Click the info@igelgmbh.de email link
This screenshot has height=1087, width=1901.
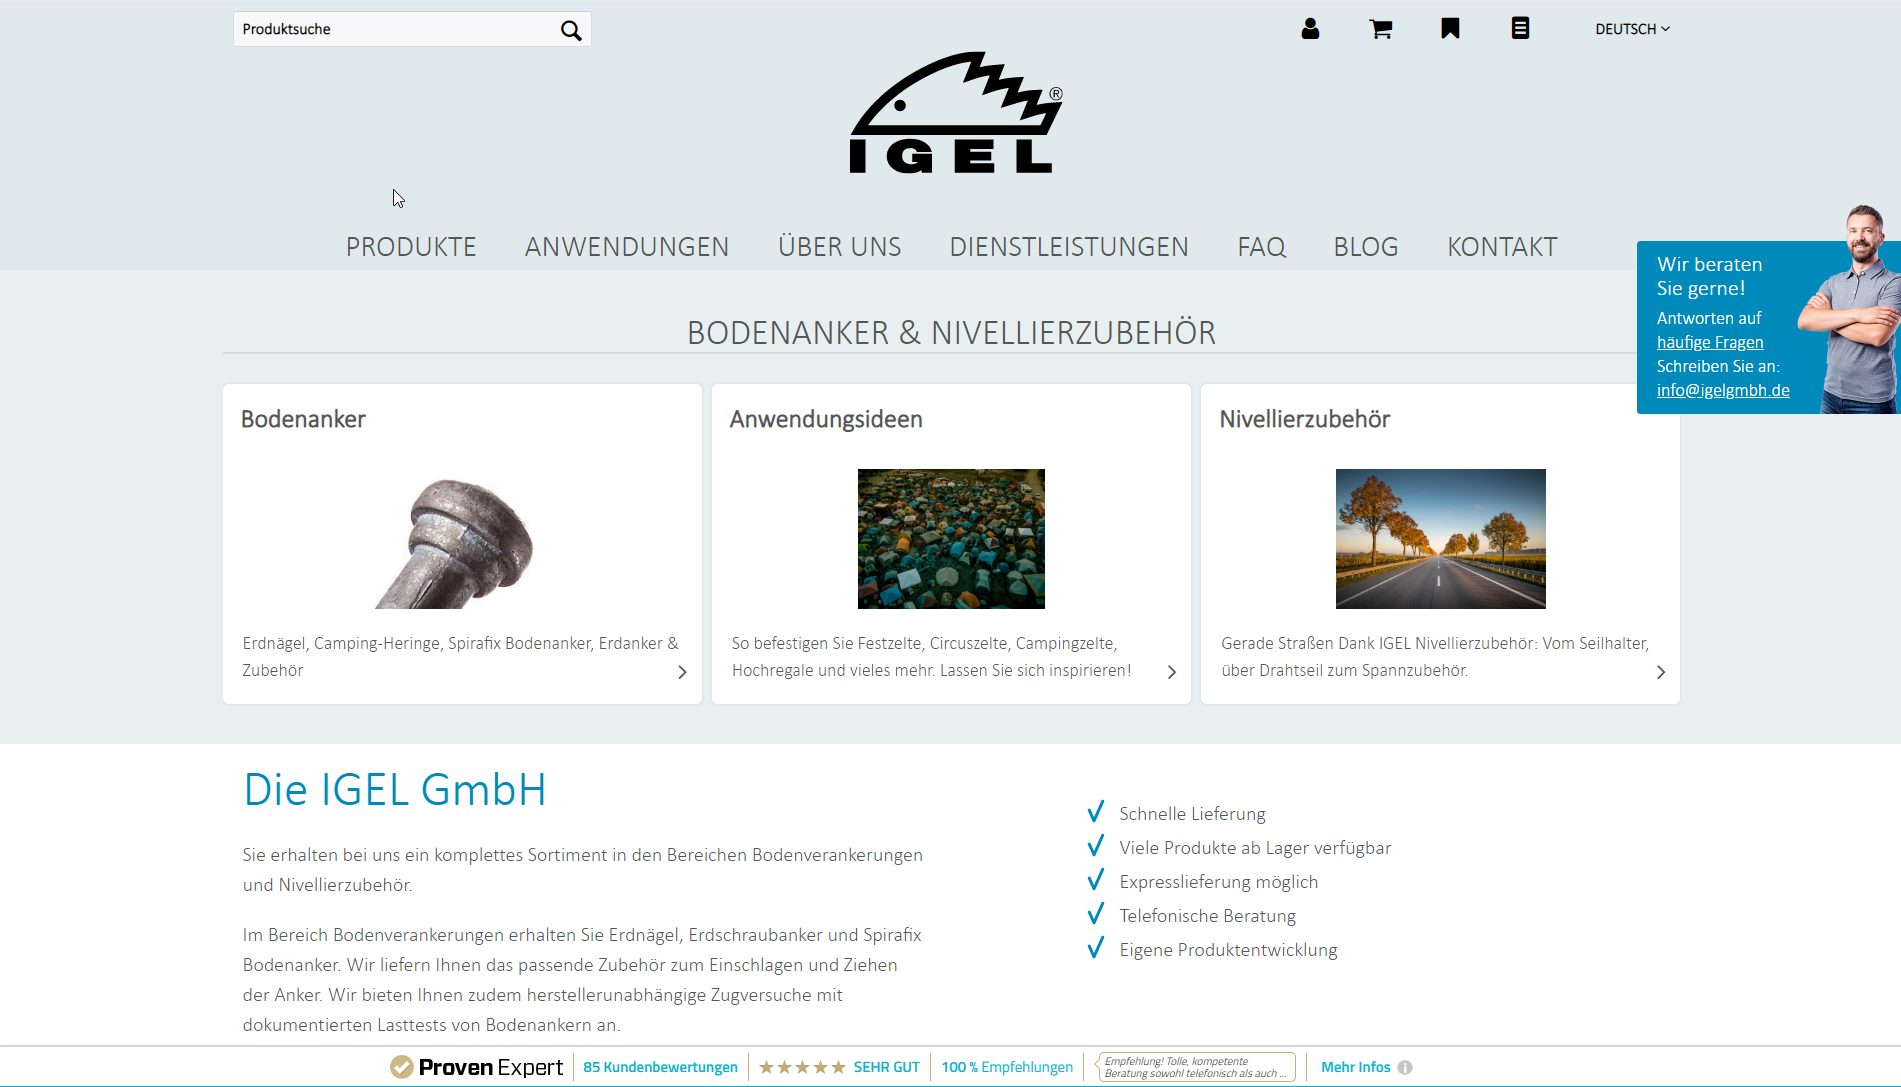tap(1723, 390)
